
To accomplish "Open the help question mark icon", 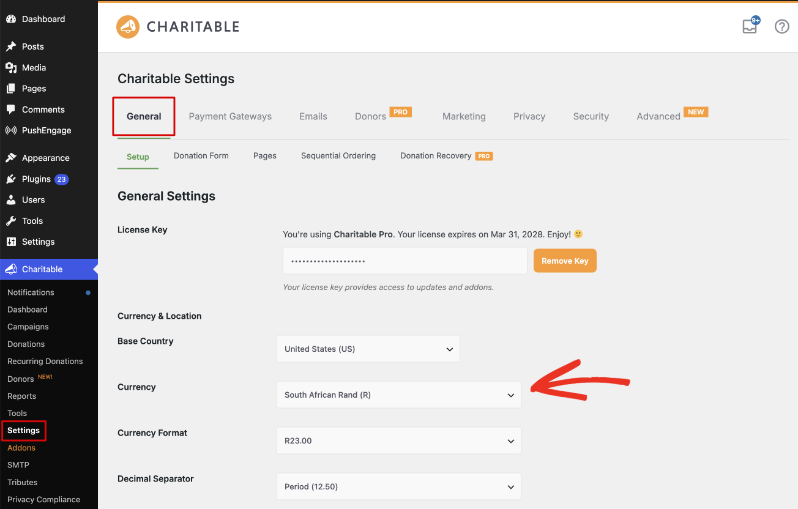I will click(782, 26).
